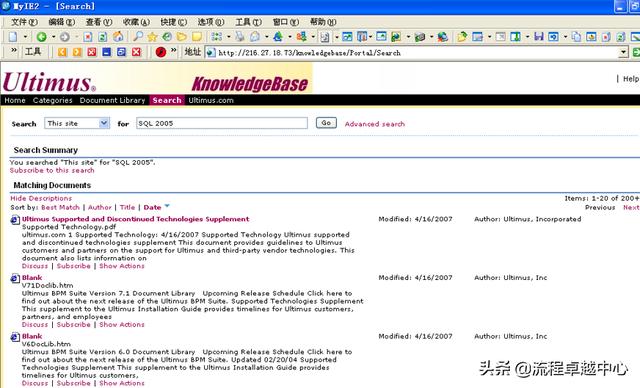The image size is (640, 388).
Task: Sort results by Best Match
Action: click(60, 207)
